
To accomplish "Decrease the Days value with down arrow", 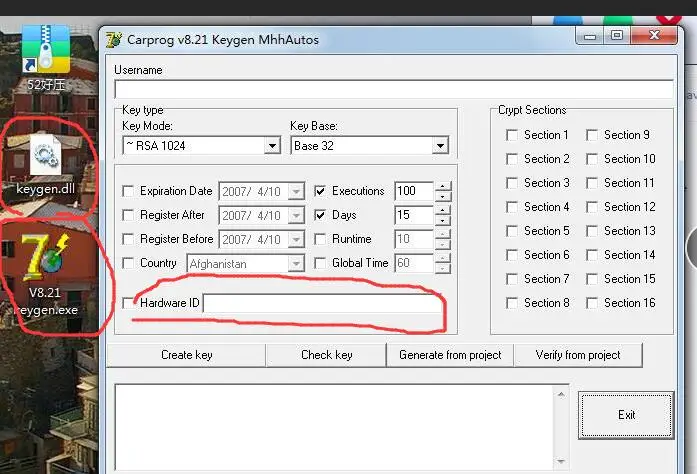I will coord(442,220).
